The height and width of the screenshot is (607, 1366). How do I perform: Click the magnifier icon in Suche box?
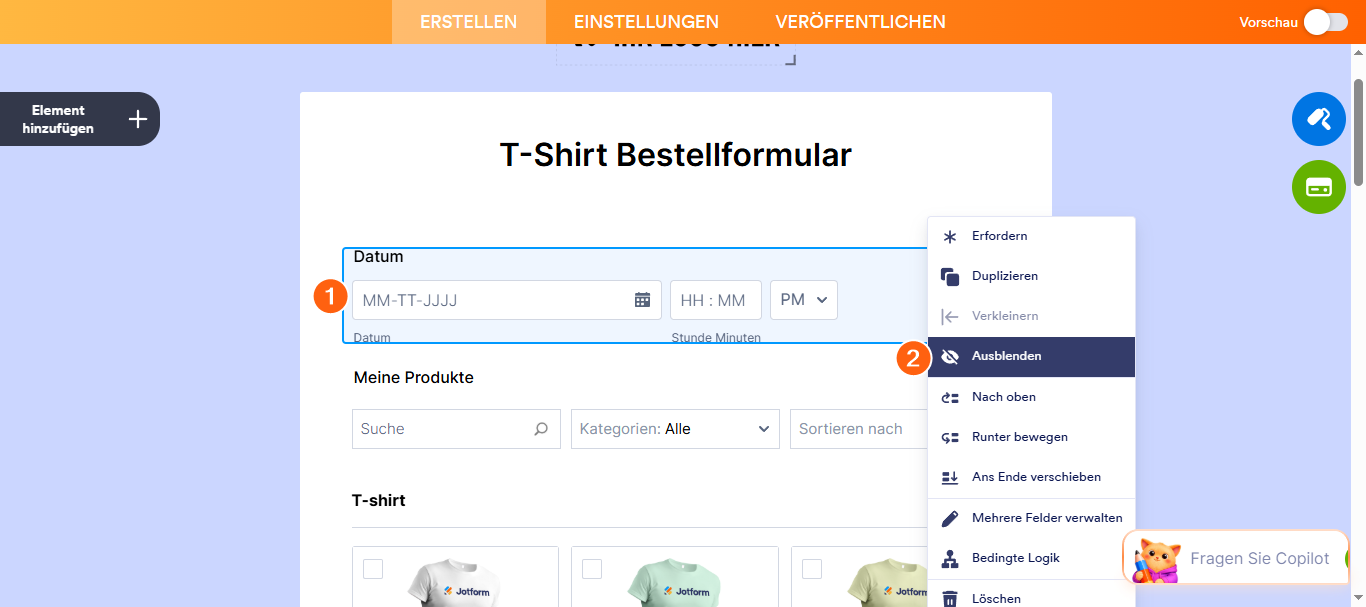pyautogui.click(x=541, y=429)
